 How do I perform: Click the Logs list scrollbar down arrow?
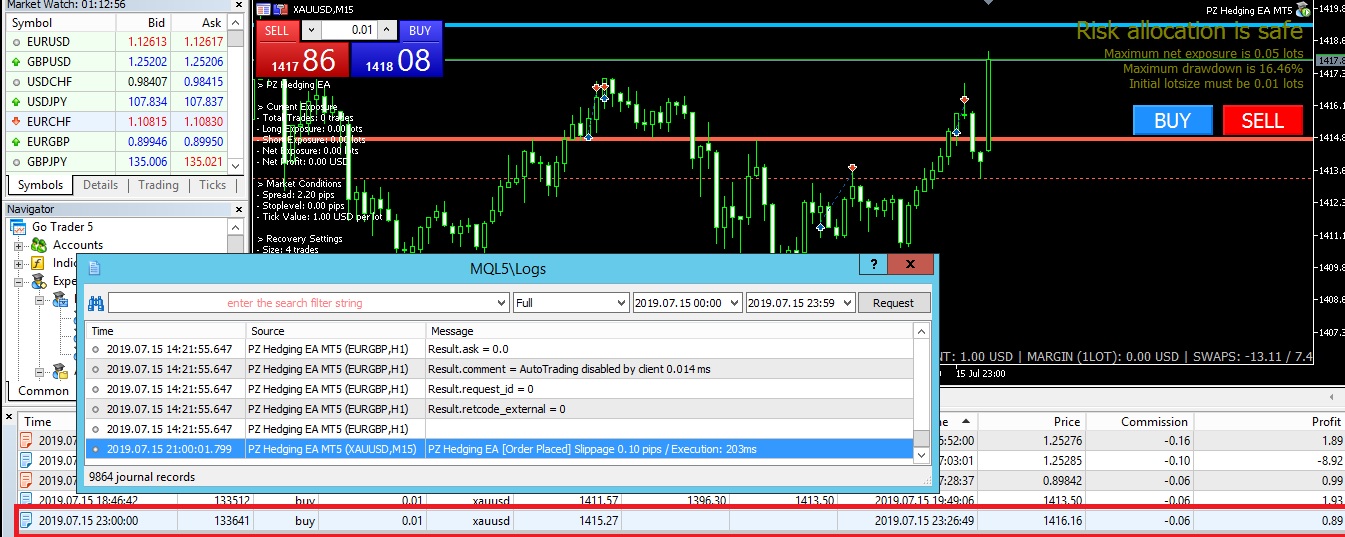coord(922,454)
